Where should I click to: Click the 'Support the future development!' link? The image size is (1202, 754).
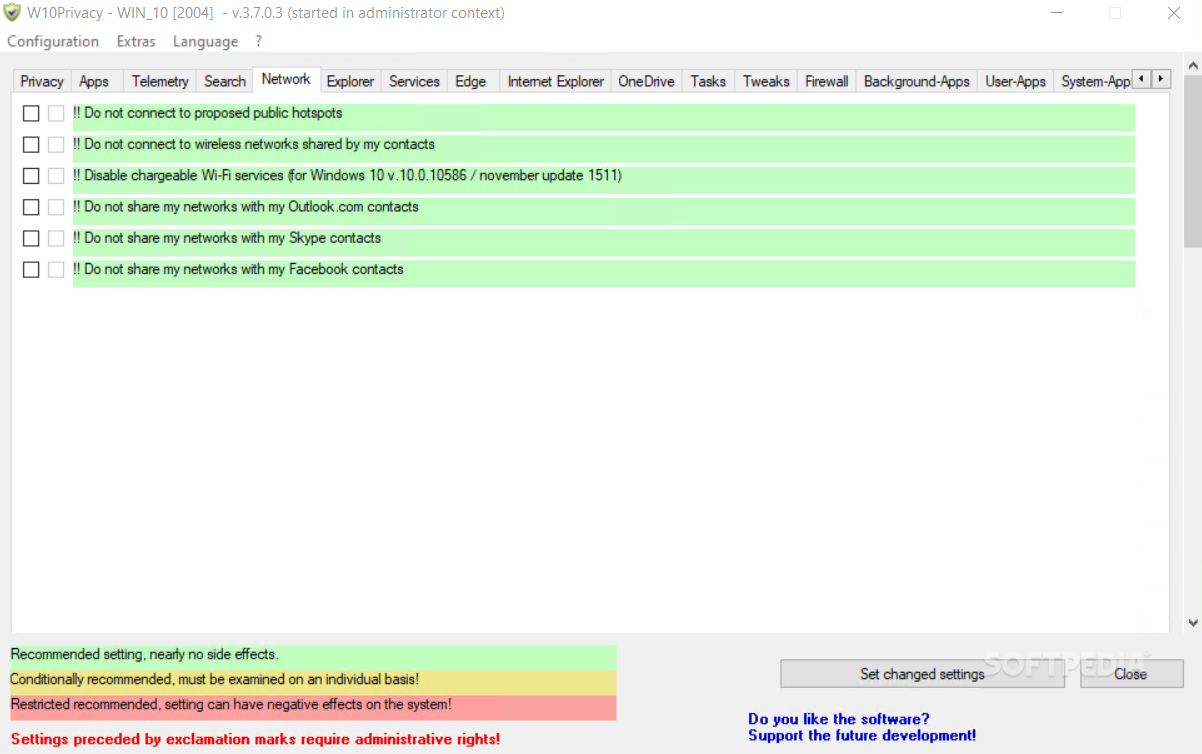click(861, 735)
